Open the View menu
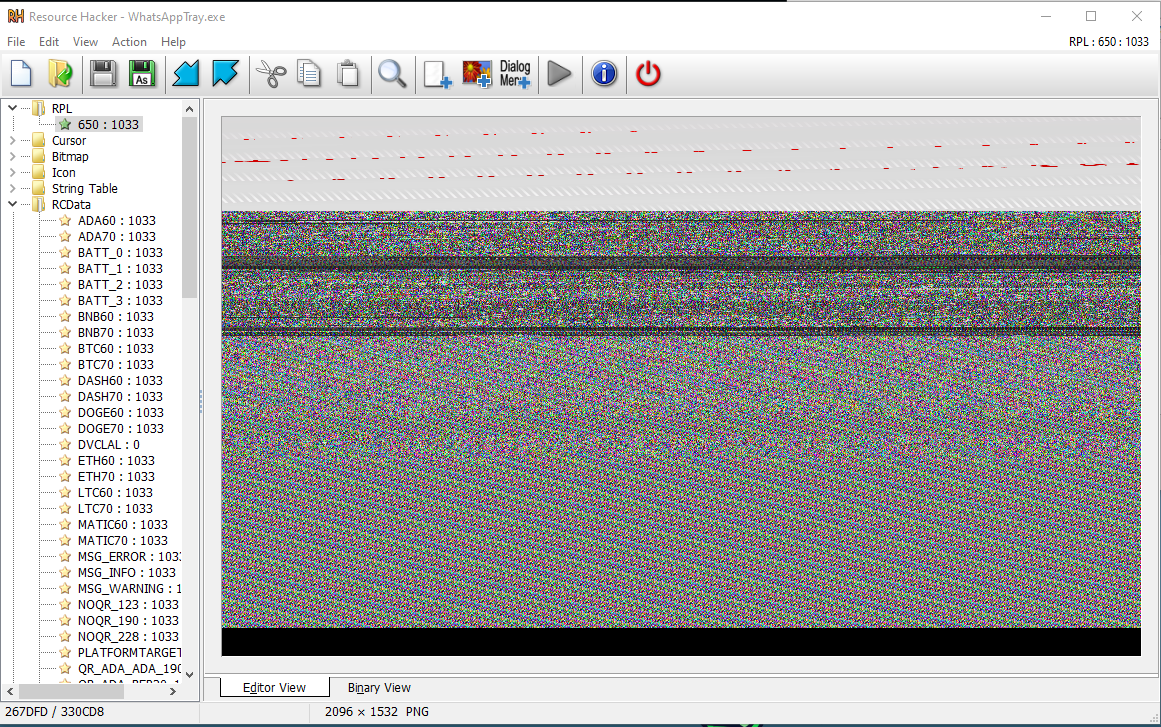 click(x=85, y=41)
